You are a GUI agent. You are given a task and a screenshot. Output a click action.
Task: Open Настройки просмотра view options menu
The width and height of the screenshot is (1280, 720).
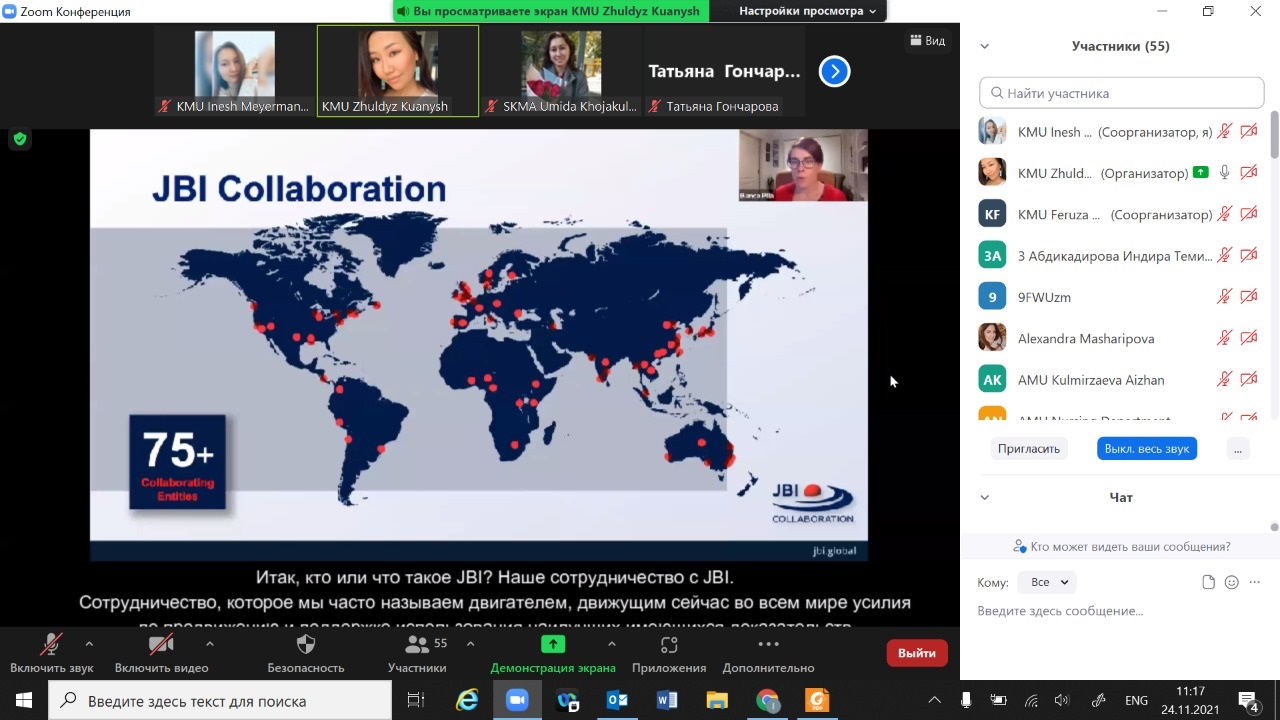click(x=807, y=11)
